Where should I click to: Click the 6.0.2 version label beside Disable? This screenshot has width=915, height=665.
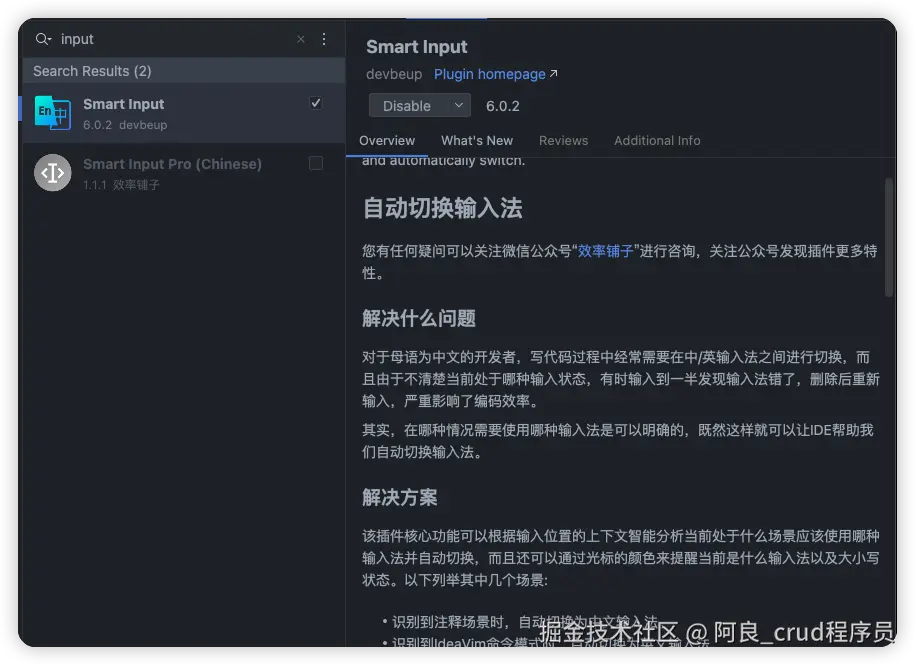[x=502, y=106]
